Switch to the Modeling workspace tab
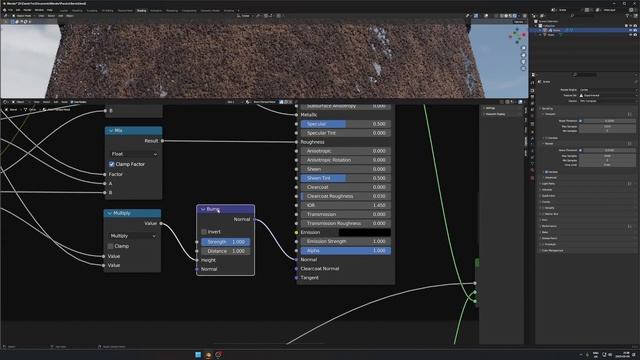Image resolution: width=640 pixels, height=360 pixels. [x=77, y=10]
